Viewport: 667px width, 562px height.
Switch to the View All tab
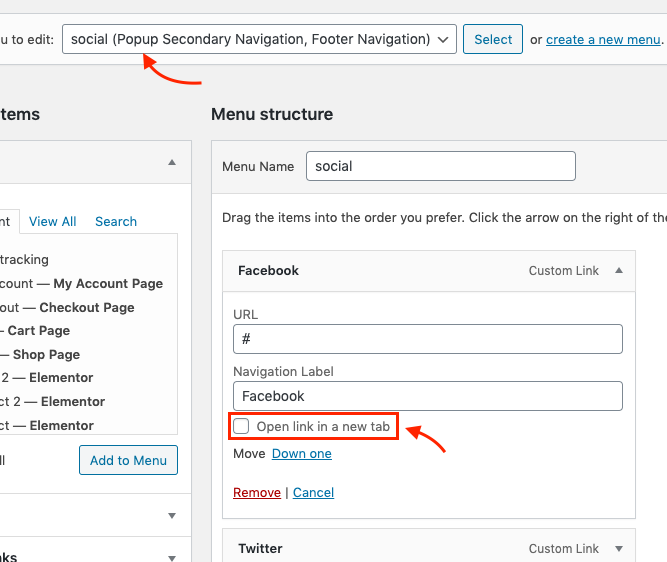(53, 221)
